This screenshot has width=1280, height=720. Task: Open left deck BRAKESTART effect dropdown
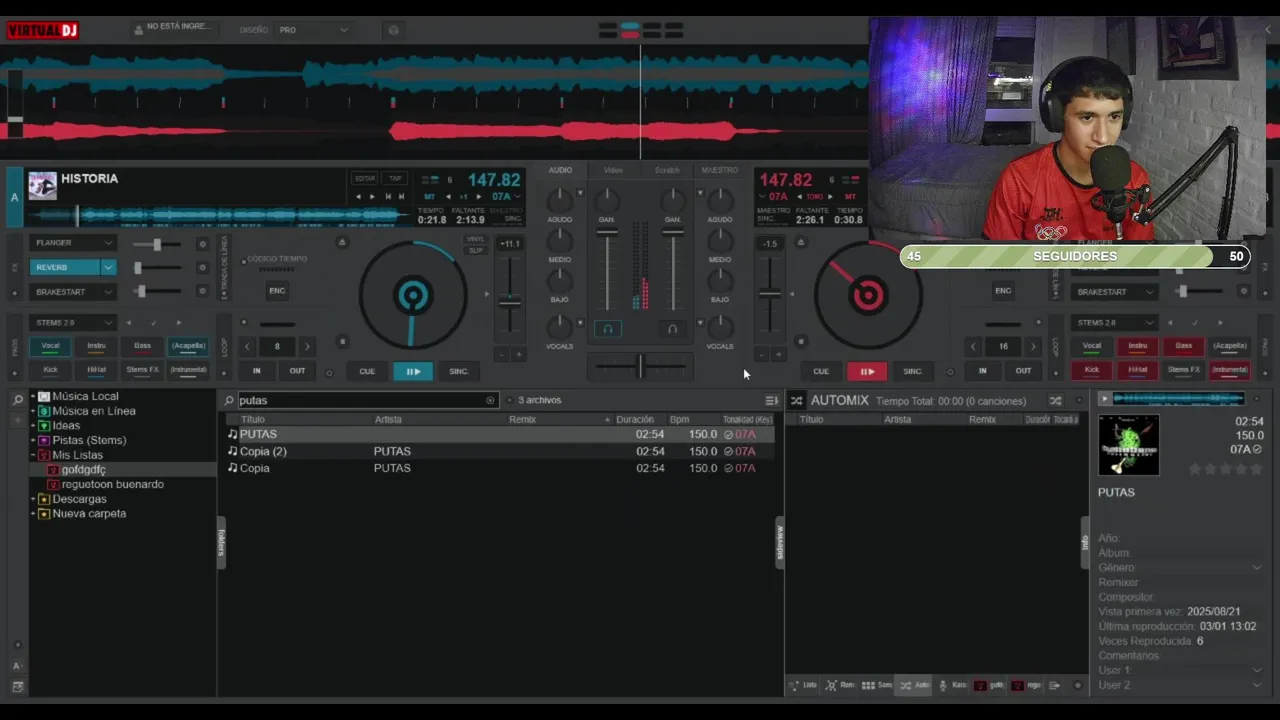[x=74, y=292]
